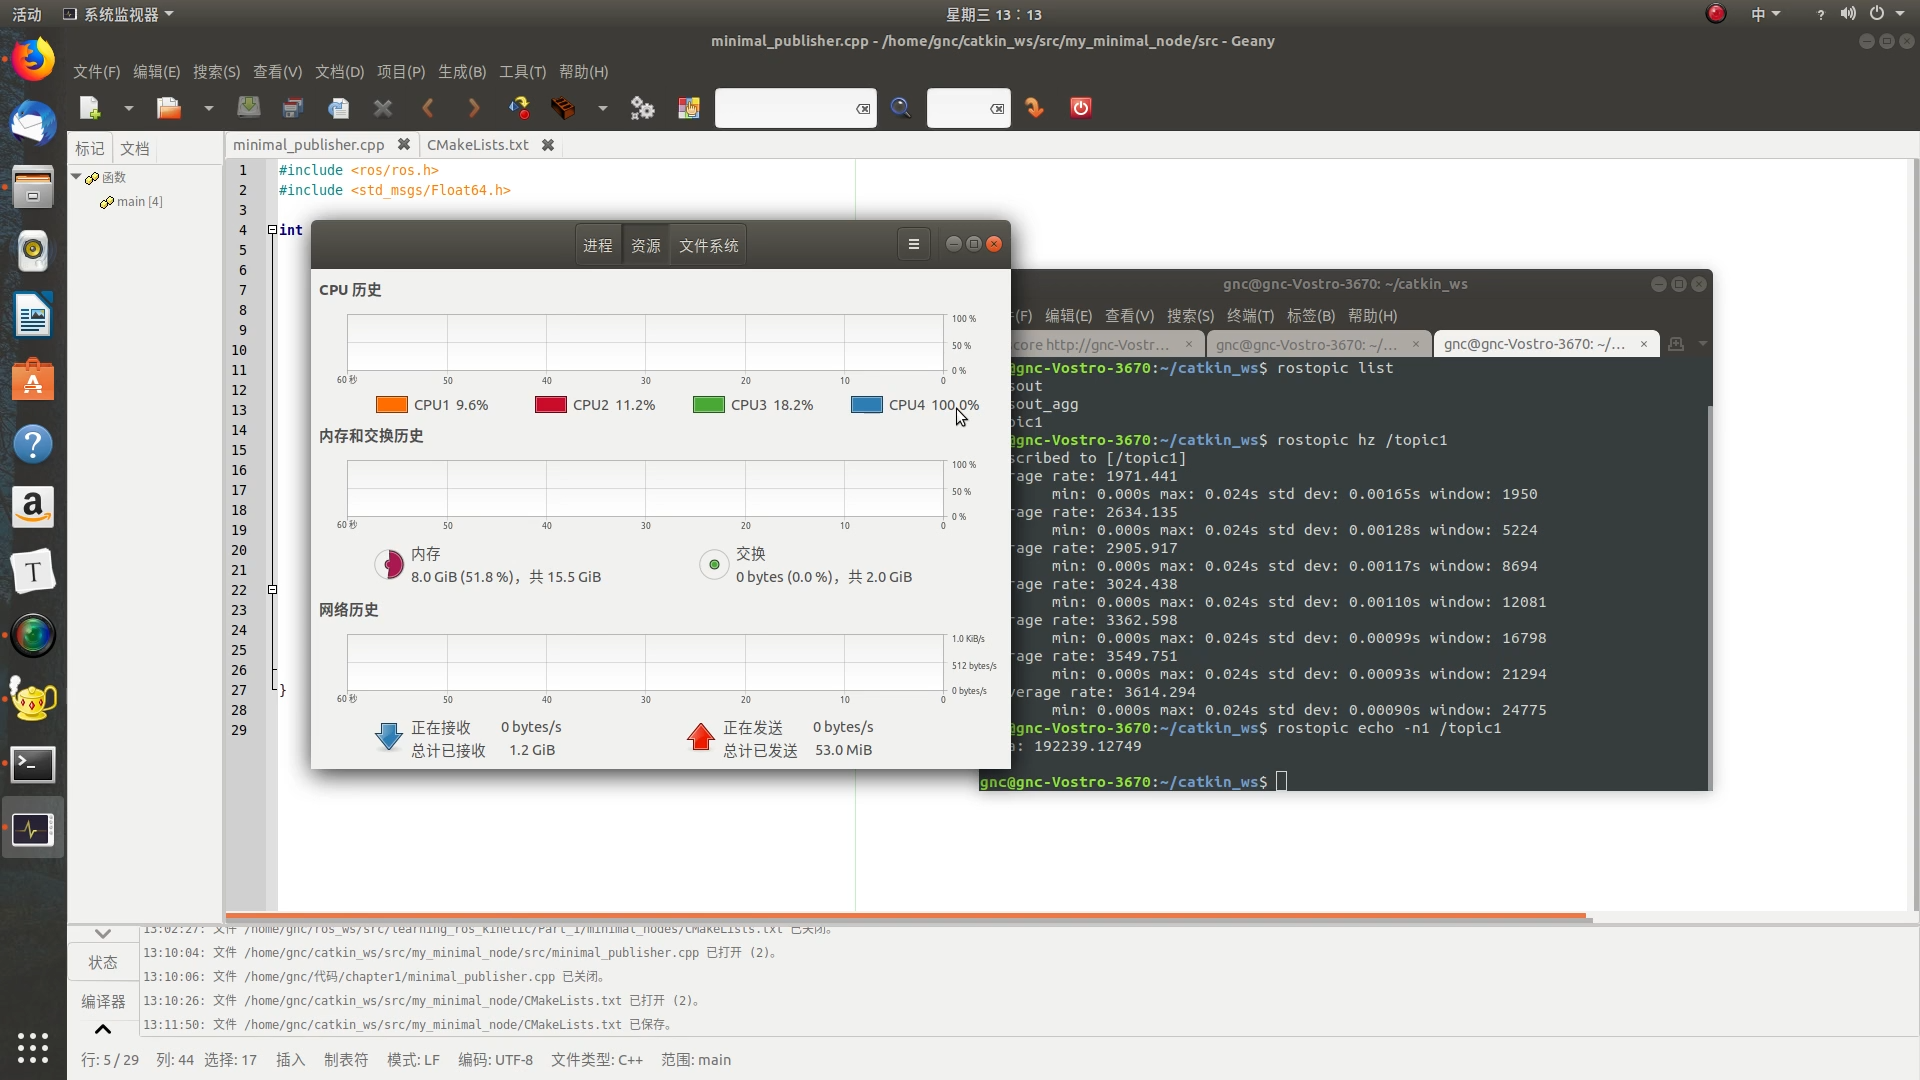Click the Compile icon in Geany's toolbar
1920x1080 pixels.
(x=519, y=108)
